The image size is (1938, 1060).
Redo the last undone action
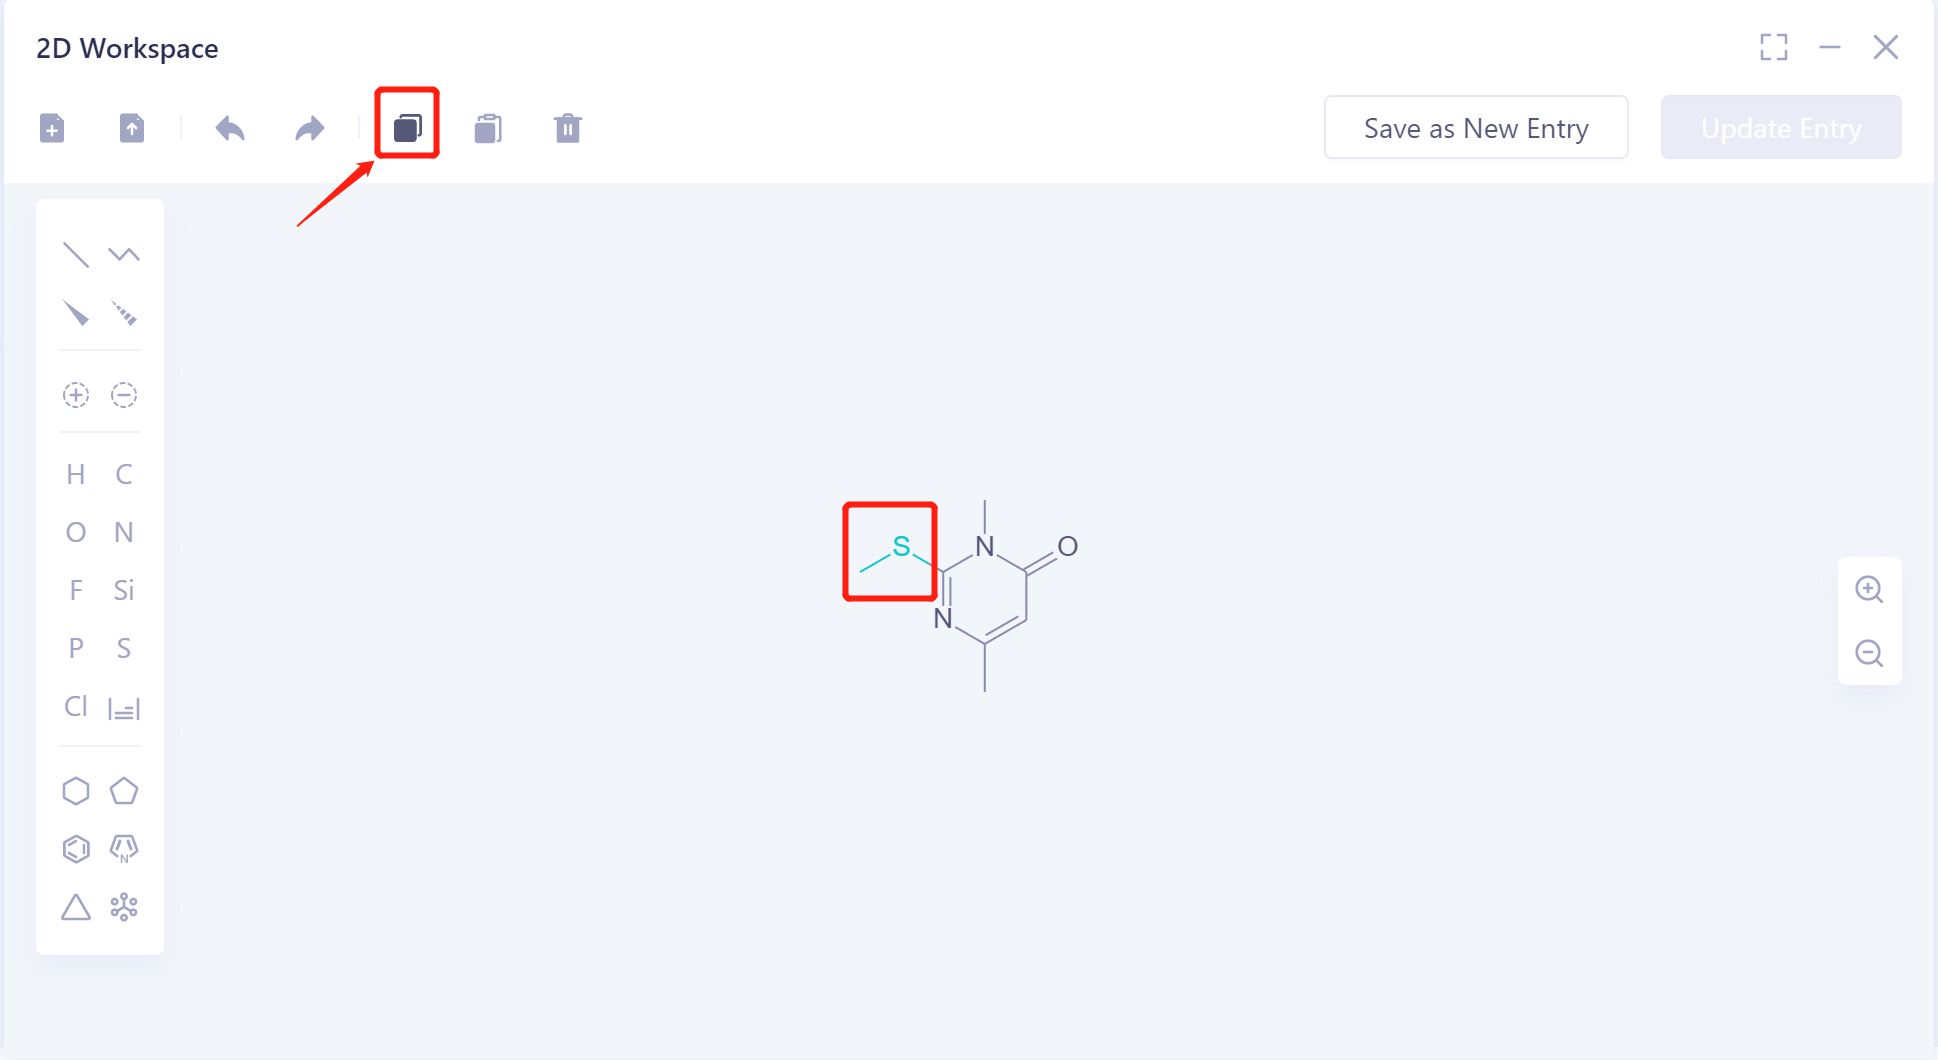coord(309,128)
